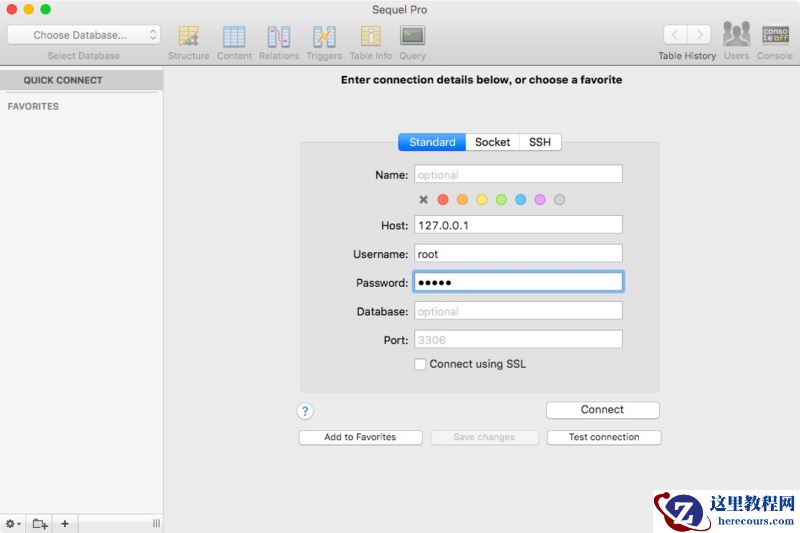This screenshot has height=533, width=800.
Task: Pick the orange color label
Action: (462, 199)
